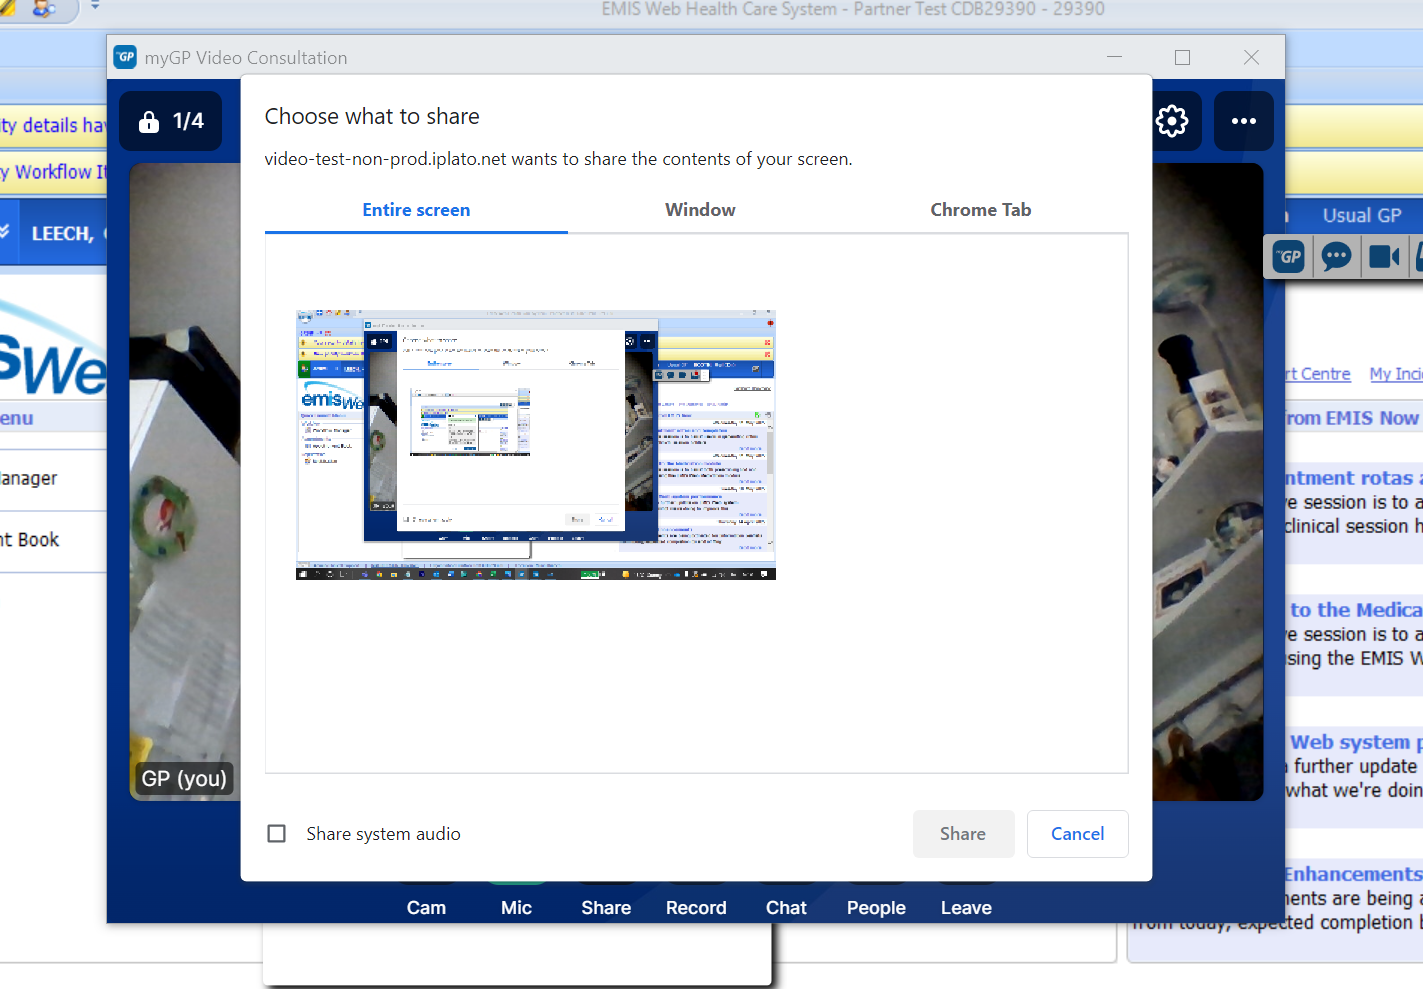
Task: Click the myGP icon in EMIS floating toolbar
Action: [x=1289, y=257]
